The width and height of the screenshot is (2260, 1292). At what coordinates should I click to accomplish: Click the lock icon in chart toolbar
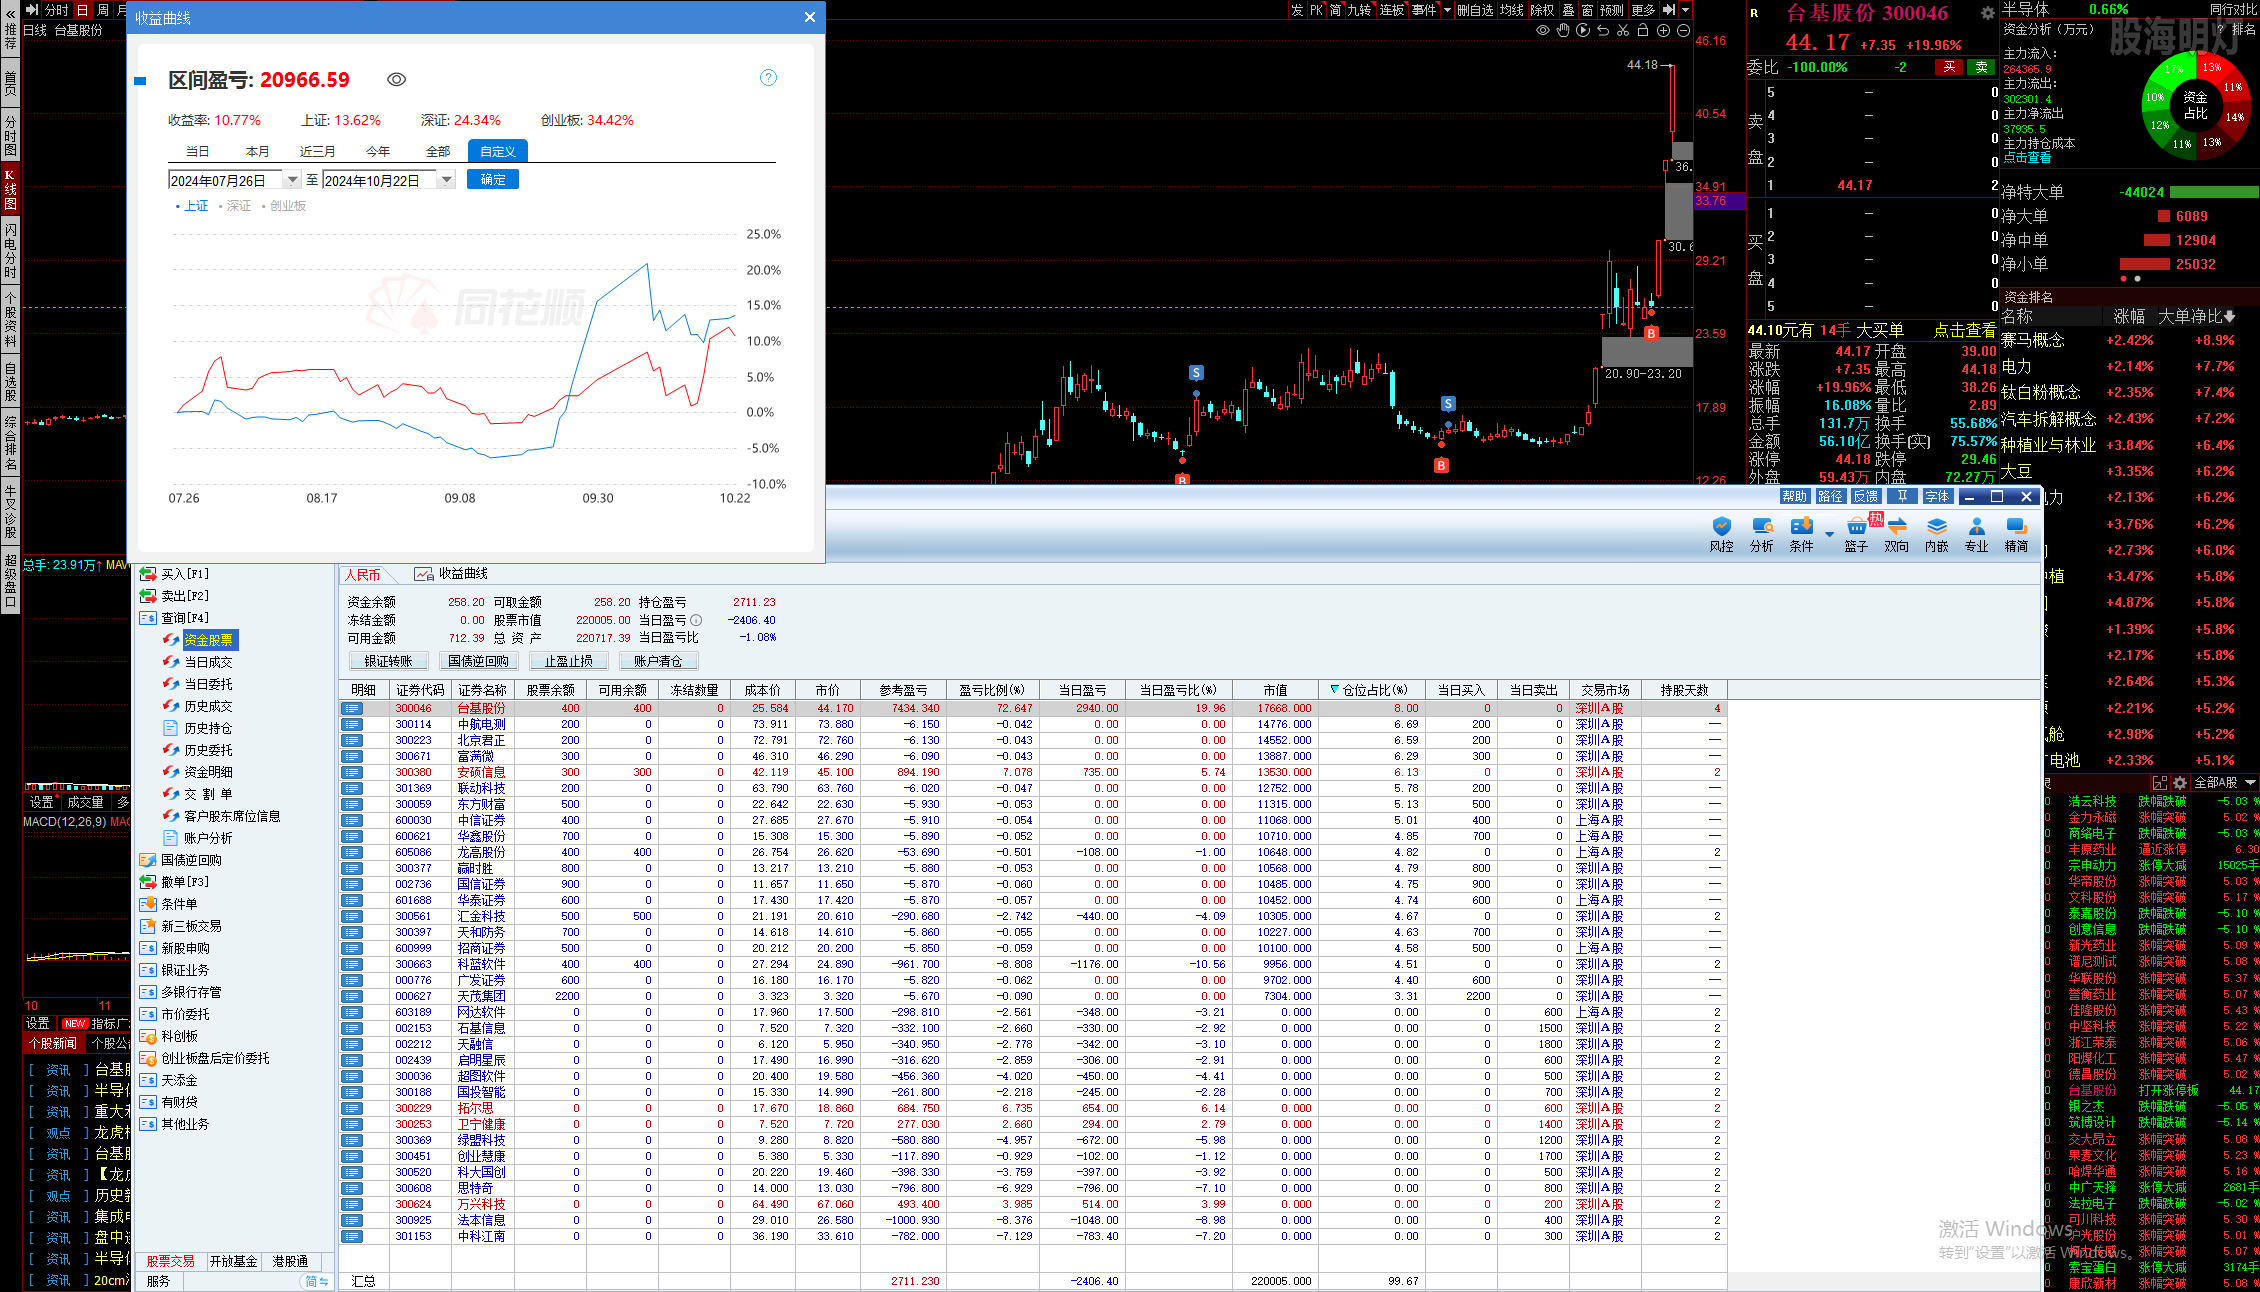pyautogui.click(x=1643, y=31)
